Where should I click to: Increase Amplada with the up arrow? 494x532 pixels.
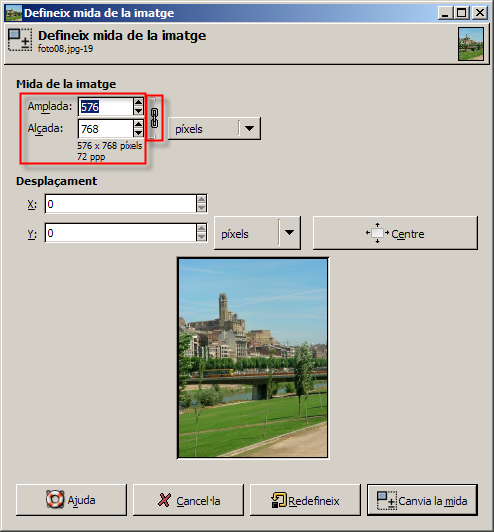coord(138,102)
